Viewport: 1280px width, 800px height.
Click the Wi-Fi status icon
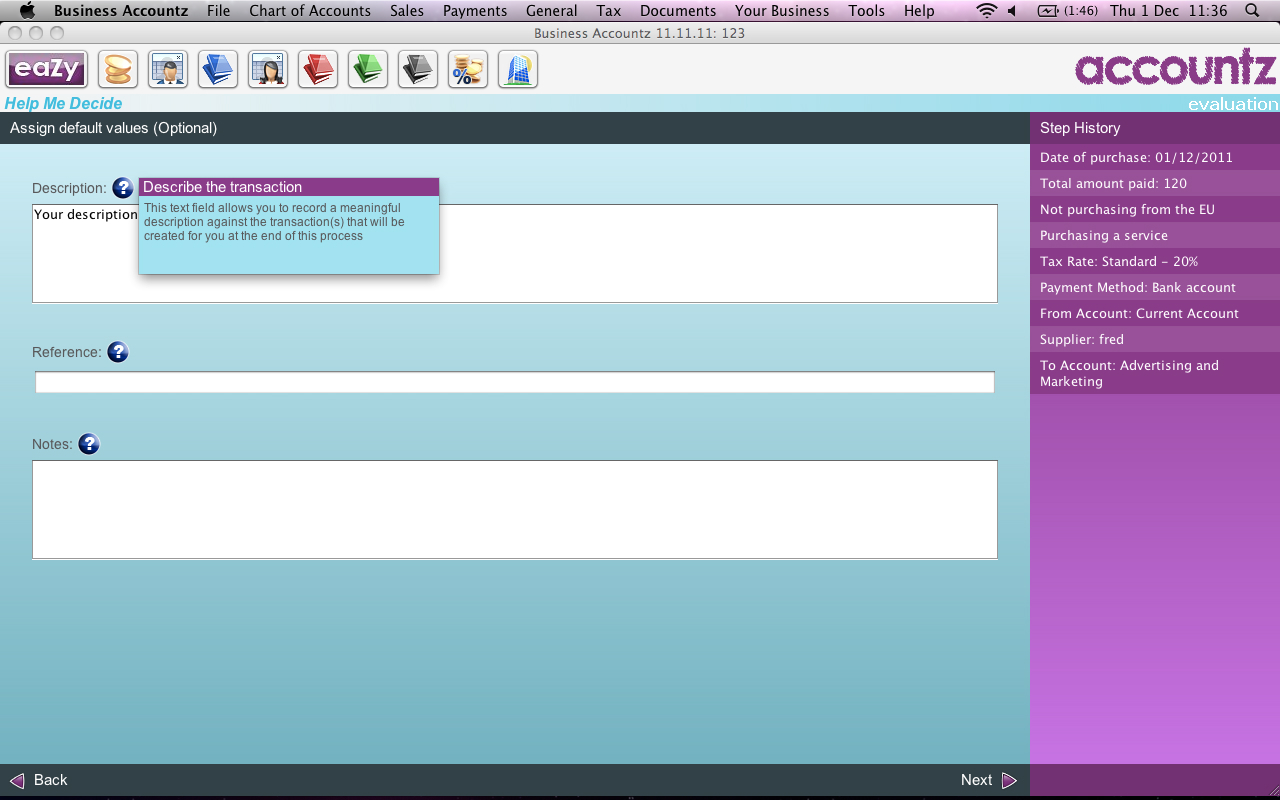(987, 11)
